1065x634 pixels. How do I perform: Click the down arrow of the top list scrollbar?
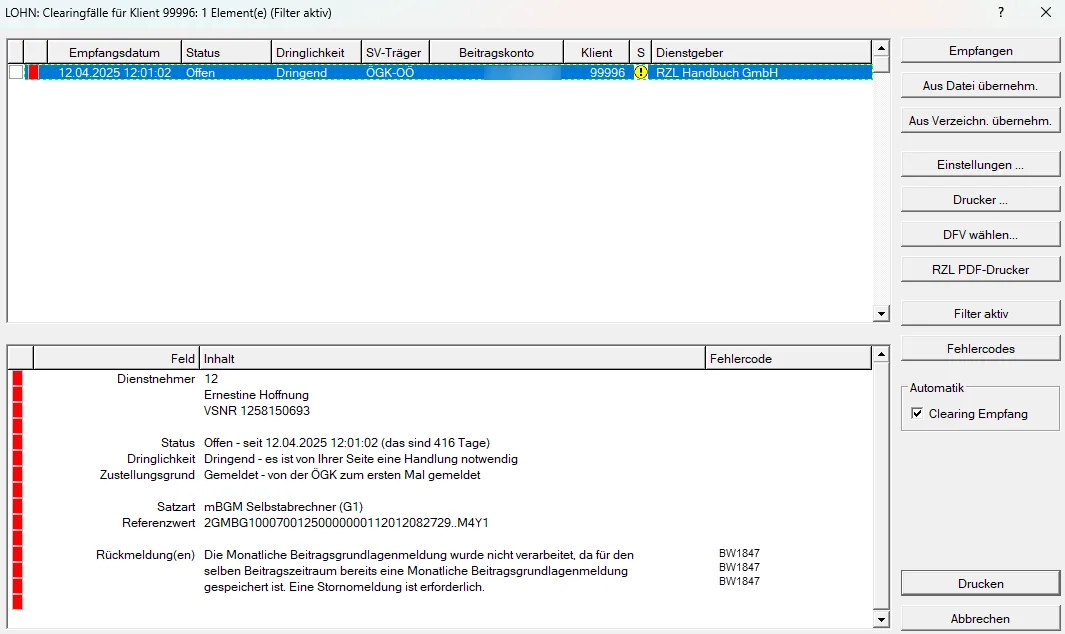pyautogui.click(x=881, y=313)
